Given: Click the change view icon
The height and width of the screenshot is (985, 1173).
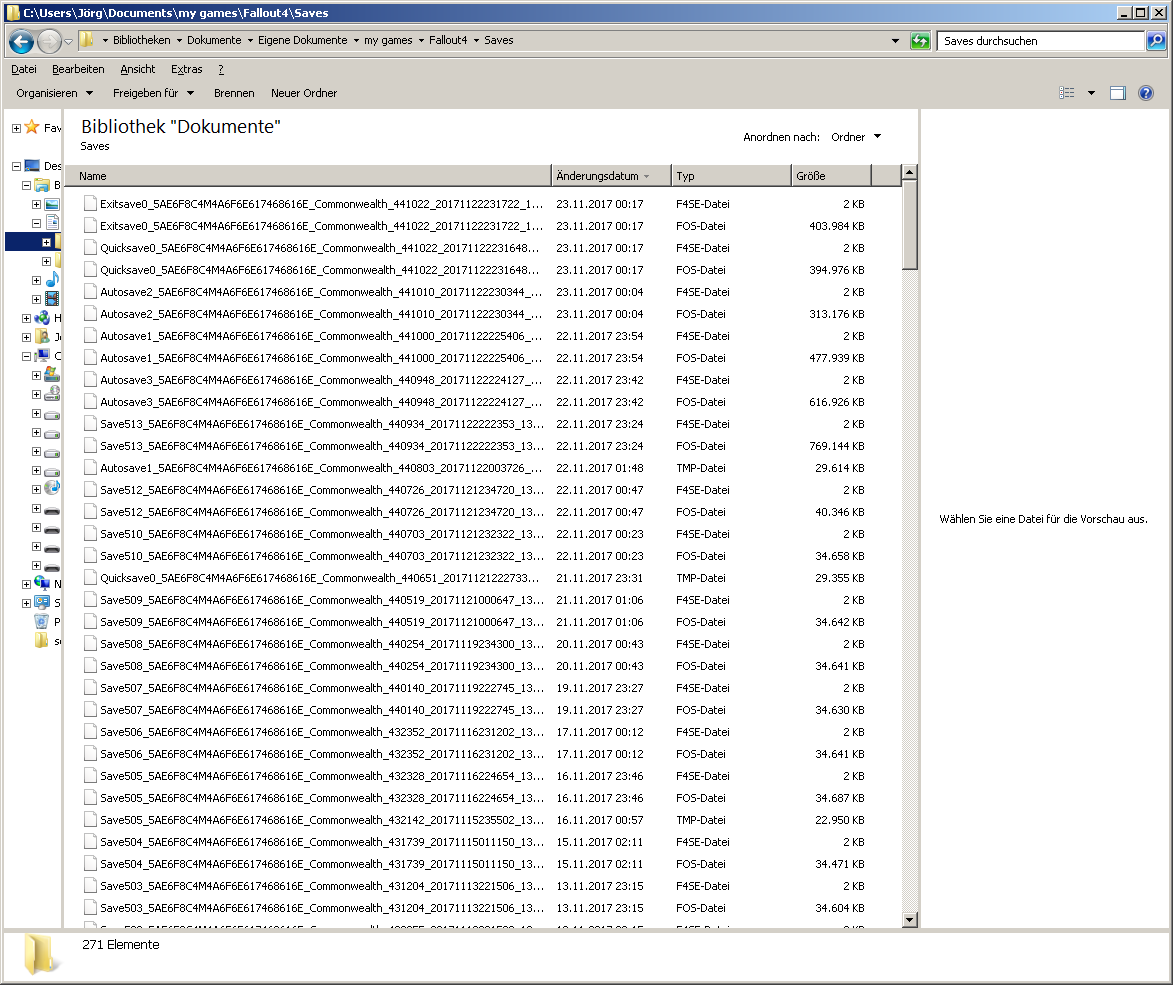Looking at the screenshot, I should click(1067, 93).
